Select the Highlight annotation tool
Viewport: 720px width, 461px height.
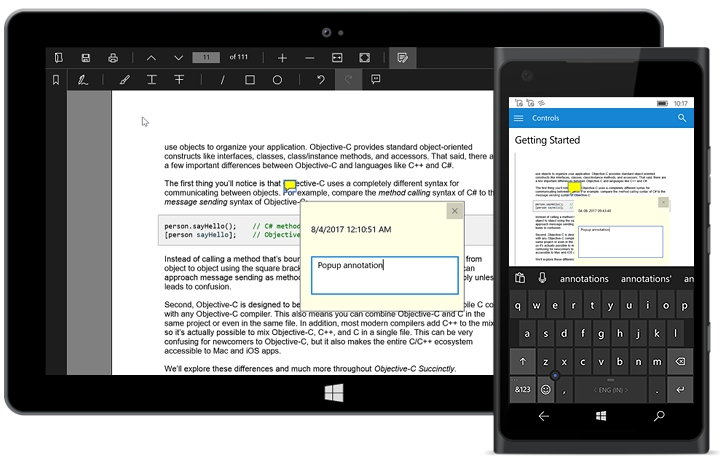coord(124,80)
